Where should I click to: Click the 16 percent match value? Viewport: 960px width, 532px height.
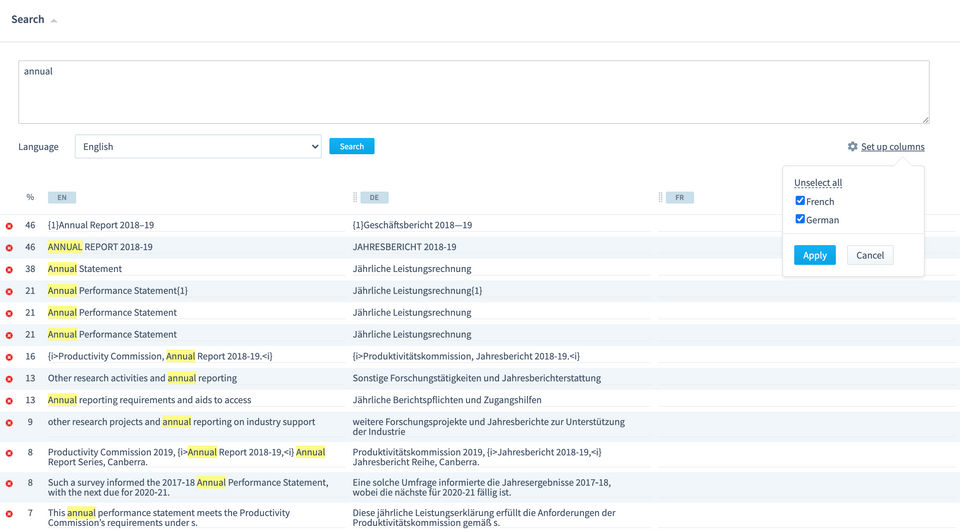click(30, 356)
